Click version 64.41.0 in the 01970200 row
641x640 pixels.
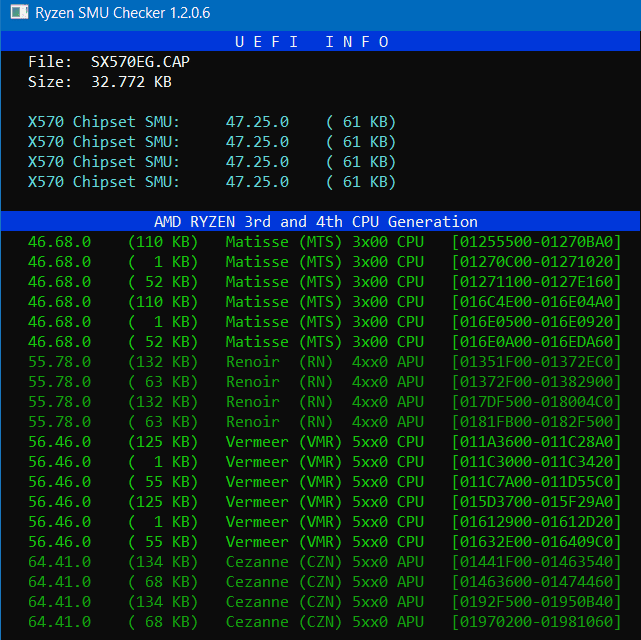coord(59,622)
